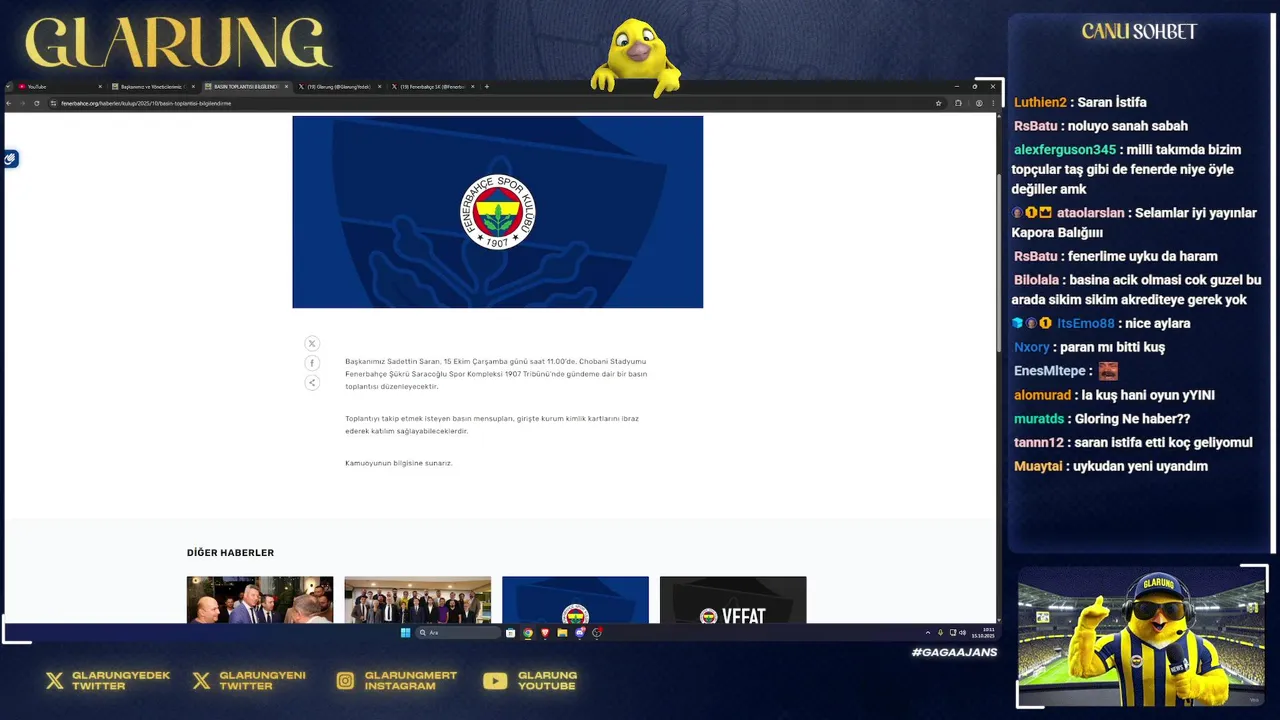The height and width of the screenshot is (720, 1280).
Task: Click the GLARUNGMERT Instagram label
Action: pyautogui.click(x=410, y=681)
